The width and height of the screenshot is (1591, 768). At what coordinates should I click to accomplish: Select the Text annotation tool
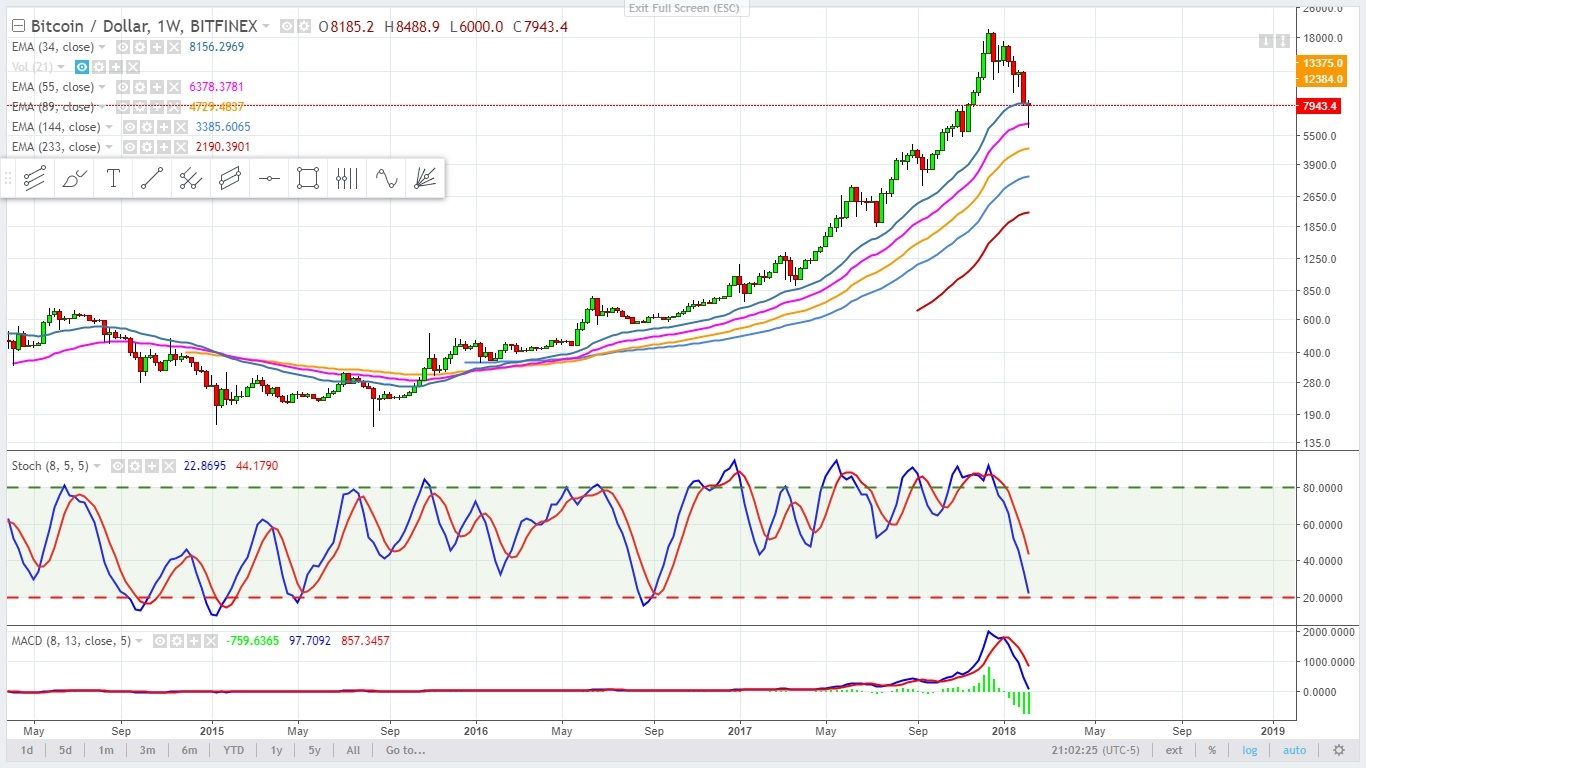click(x=113, y=179)
